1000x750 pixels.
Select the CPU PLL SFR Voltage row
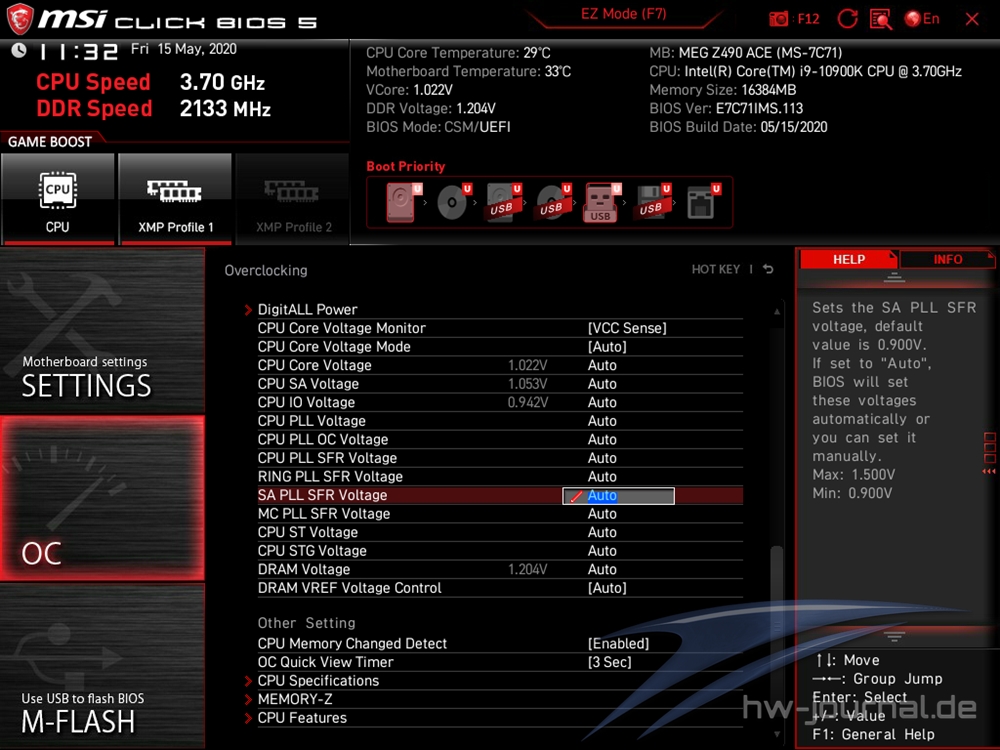(x=500, y=458)
